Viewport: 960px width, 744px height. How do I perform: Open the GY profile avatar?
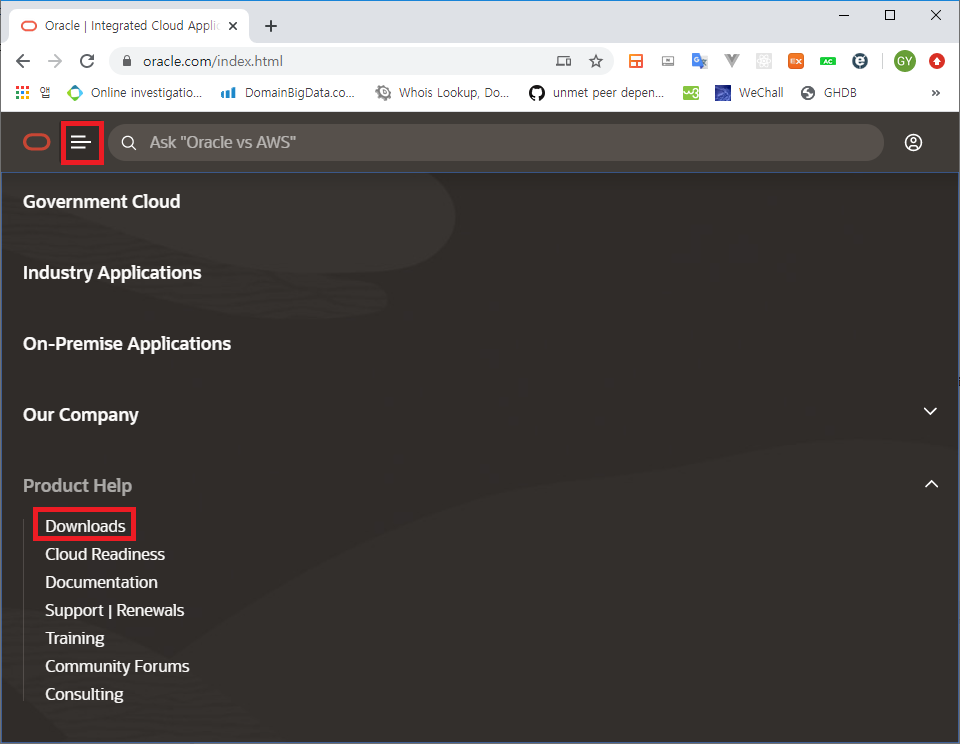coord(904,61)
